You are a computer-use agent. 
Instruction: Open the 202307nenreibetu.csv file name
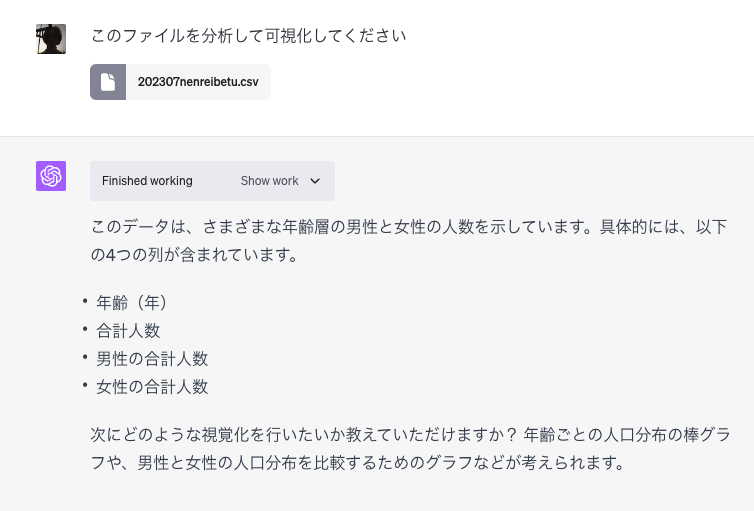[198, 82]
